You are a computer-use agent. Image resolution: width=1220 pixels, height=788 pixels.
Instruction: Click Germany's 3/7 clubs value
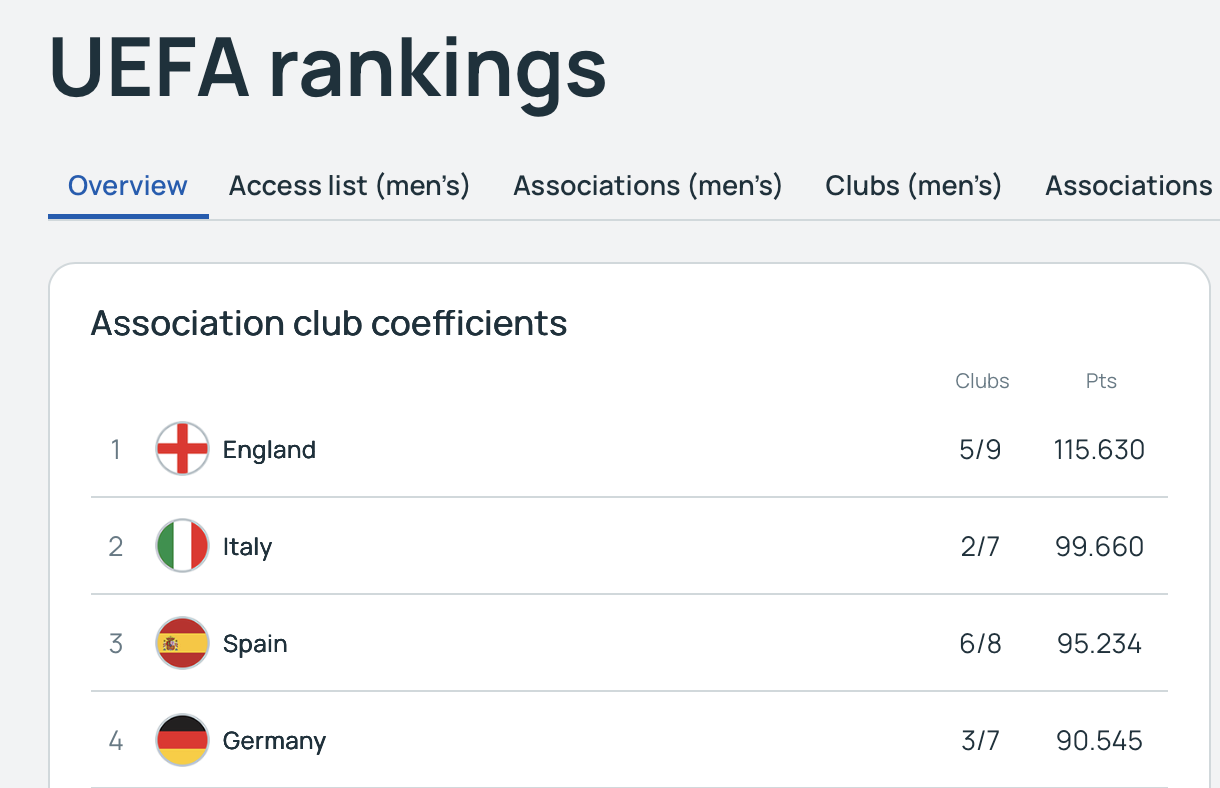(980, 741)
